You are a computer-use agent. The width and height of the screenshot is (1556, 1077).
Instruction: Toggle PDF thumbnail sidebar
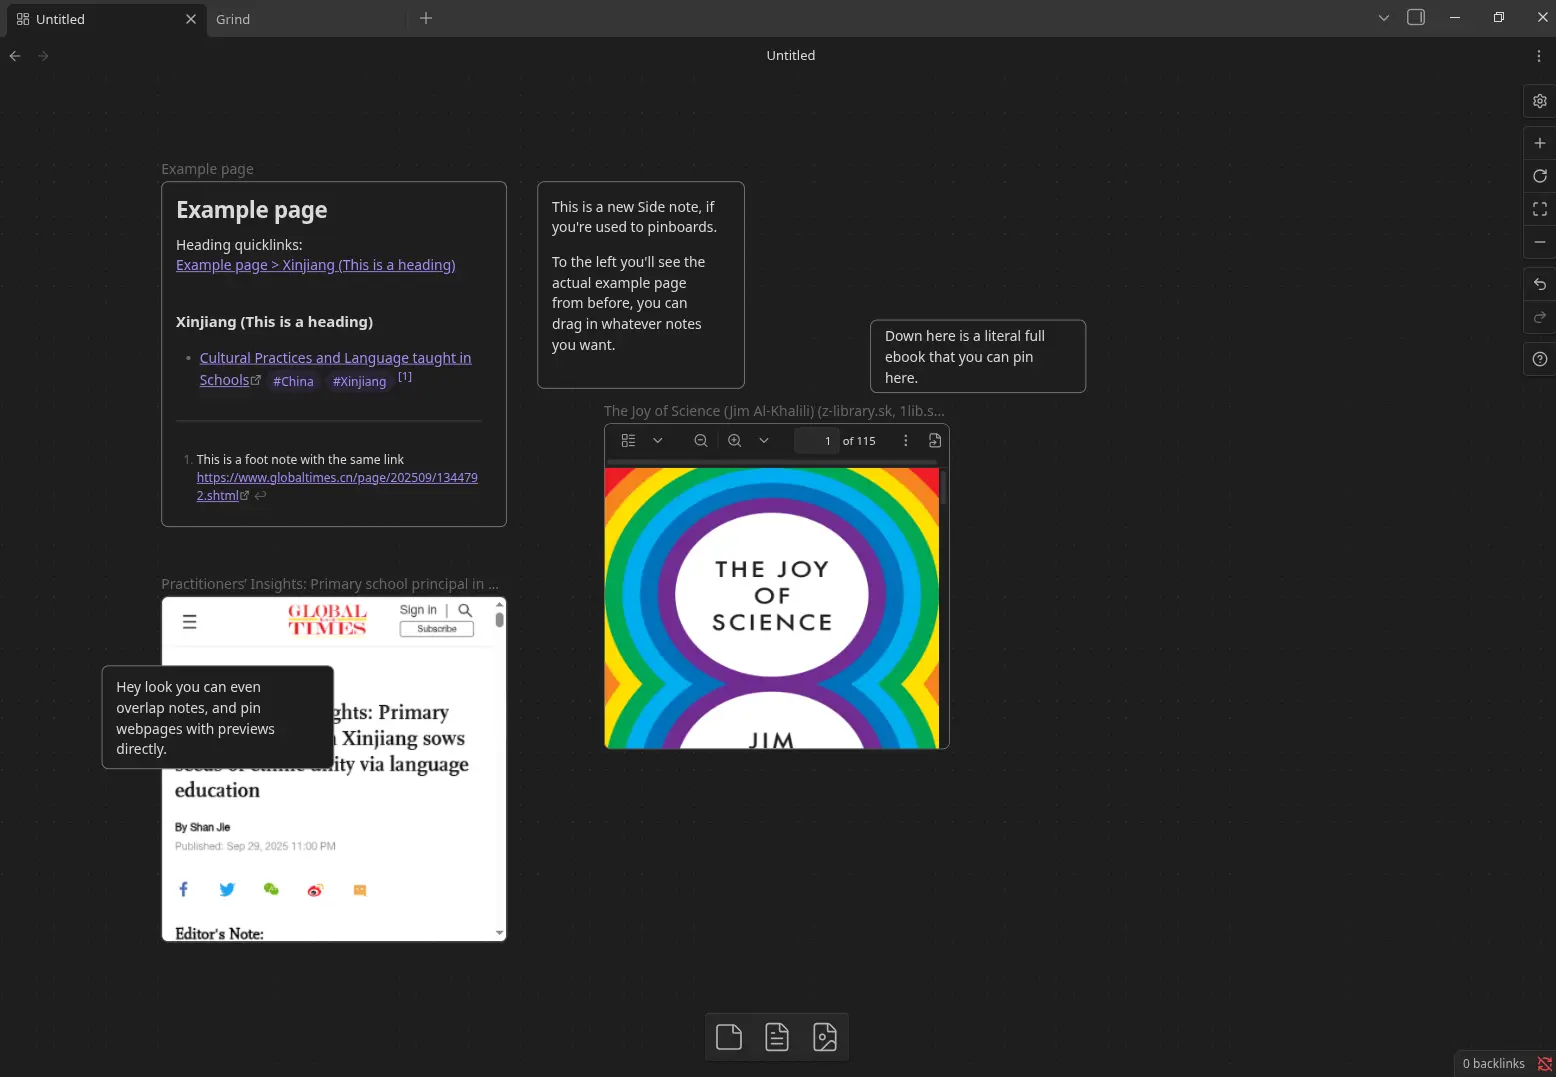(x=628, y=441)
